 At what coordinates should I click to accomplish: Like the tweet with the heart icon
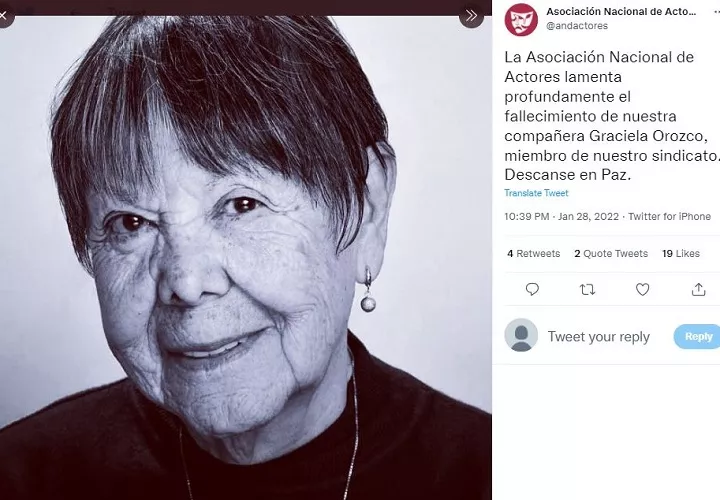[643, 289]
